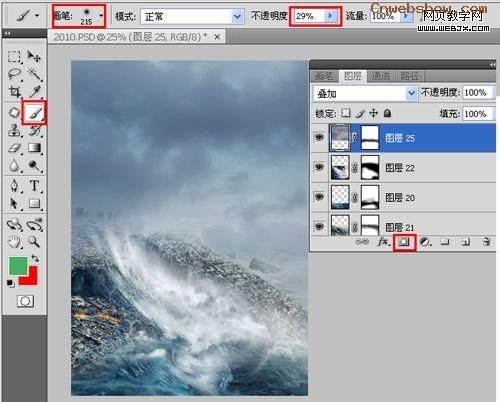Select the 图层 20 layer mask thumbnail

(x=370, y=198)
